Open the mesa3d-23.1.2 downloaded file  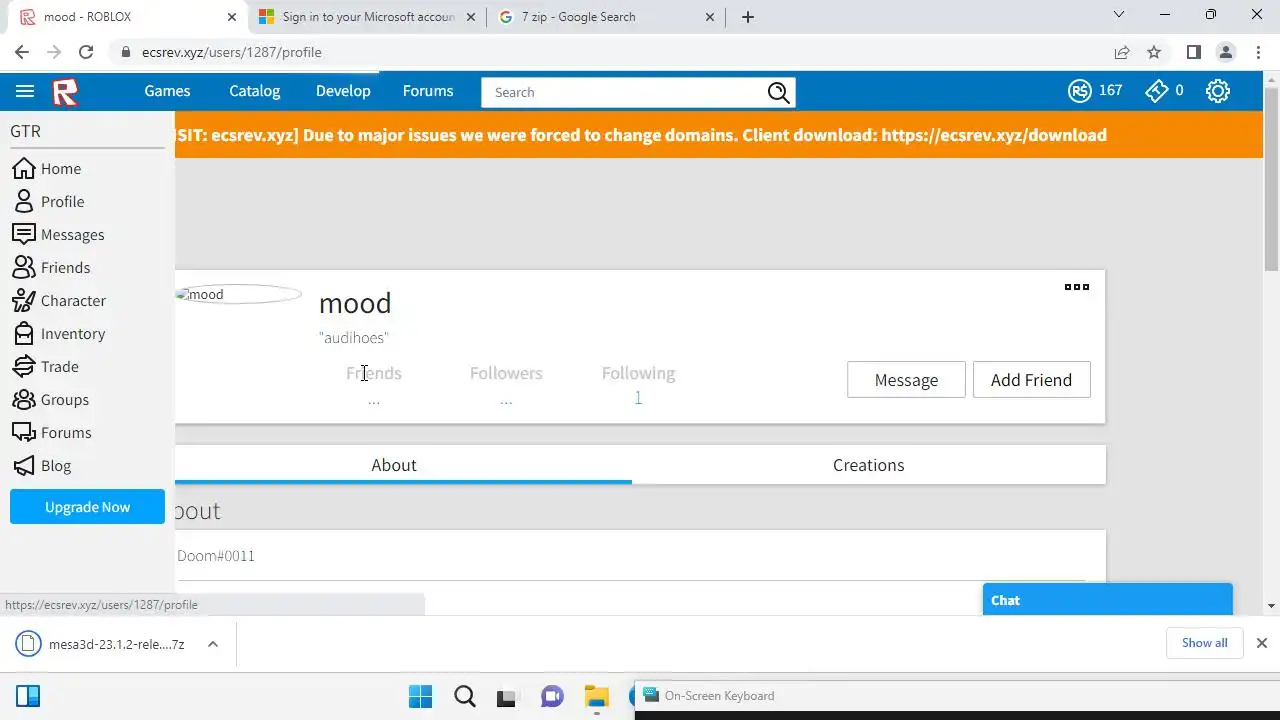tap(102, 644)
